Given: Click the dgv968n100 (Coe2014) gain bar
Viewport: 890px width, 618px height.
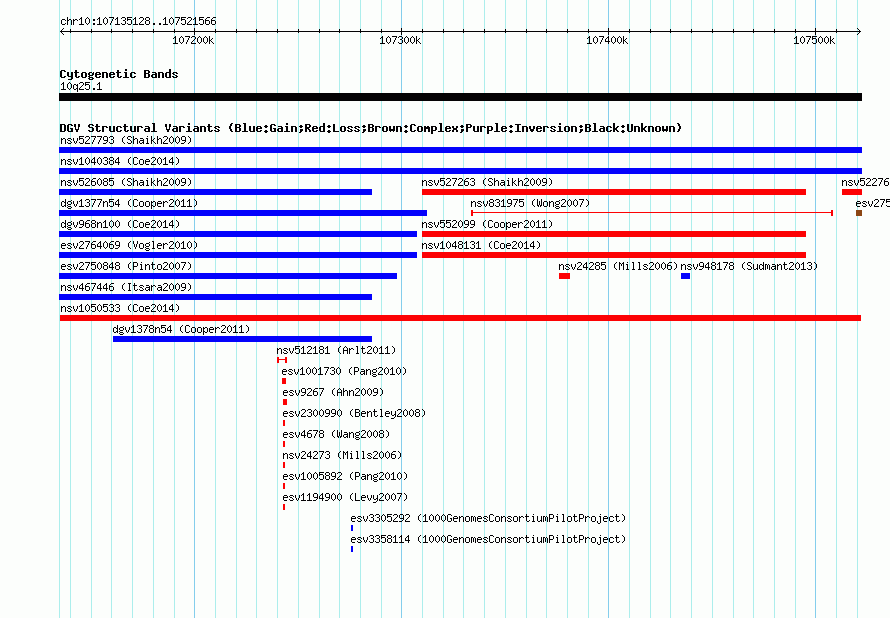Looking at the screenshot, I should 238,234.
